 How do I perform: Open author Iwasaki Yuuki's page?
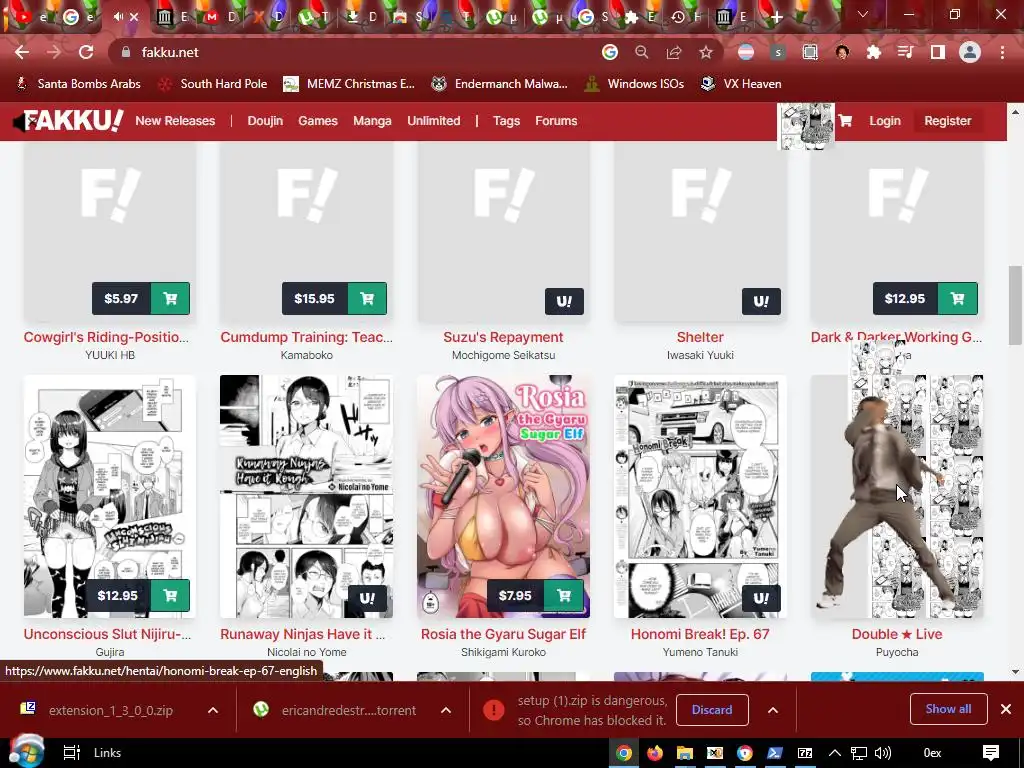click(x=700, y=355)
